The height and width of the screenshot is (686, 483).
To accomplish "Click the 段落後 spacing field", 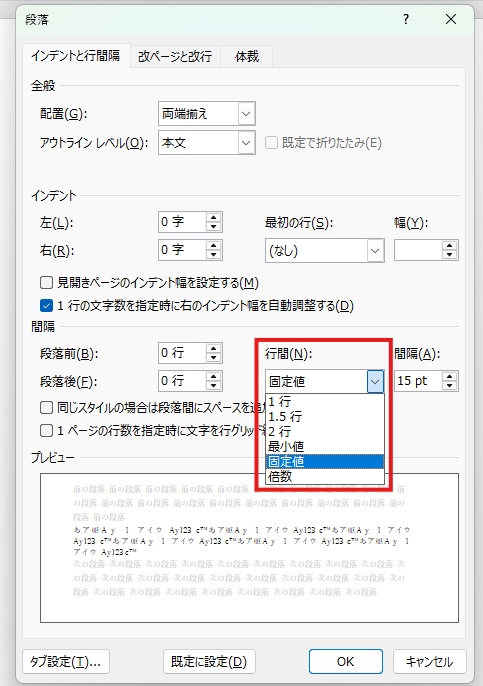I will pos(182,381).
